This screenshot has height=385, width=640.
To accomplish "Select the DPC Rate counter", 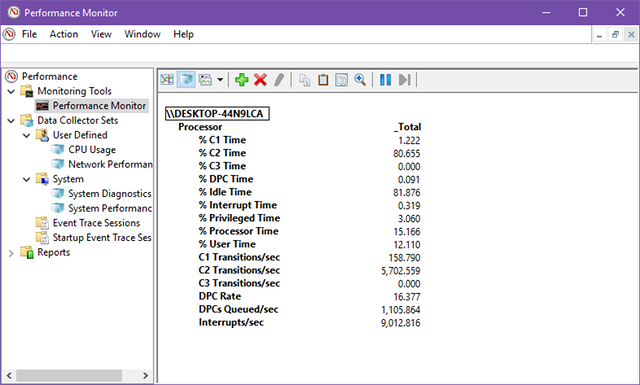I will click(x=220, y=297).
